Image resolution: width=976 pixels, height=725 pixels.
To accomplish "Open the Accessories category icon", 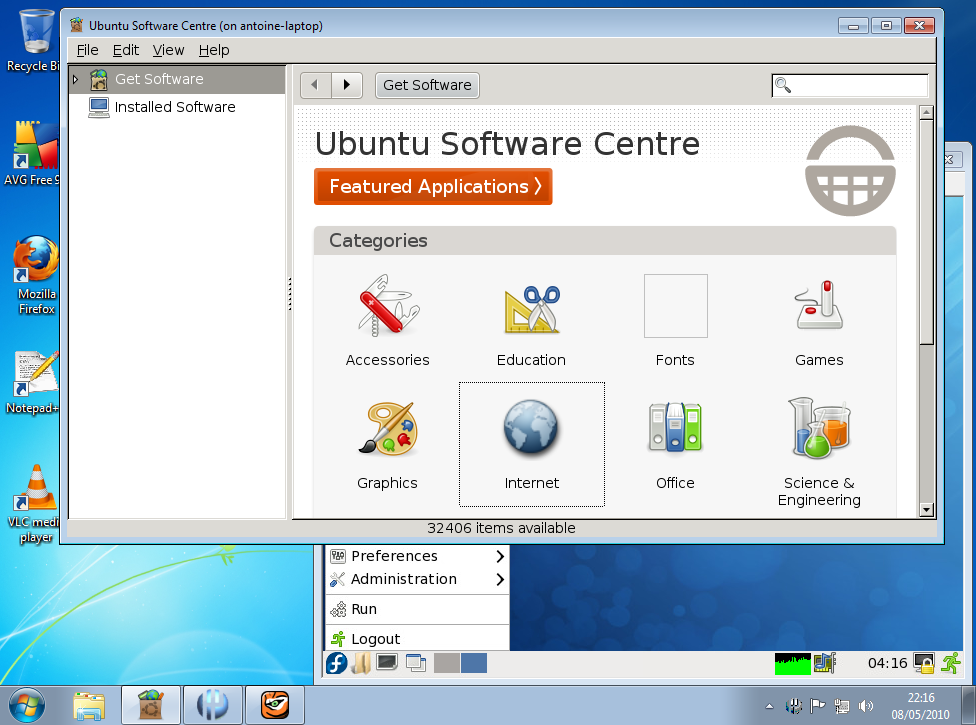I will (x=388, y=306).
